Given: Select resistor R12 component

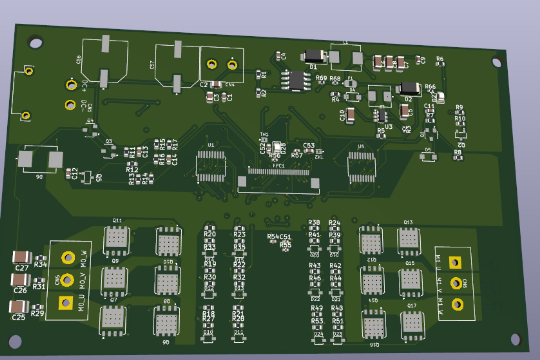Looking at the screenshot, I should pyautogui.click(x=132, y=164).
